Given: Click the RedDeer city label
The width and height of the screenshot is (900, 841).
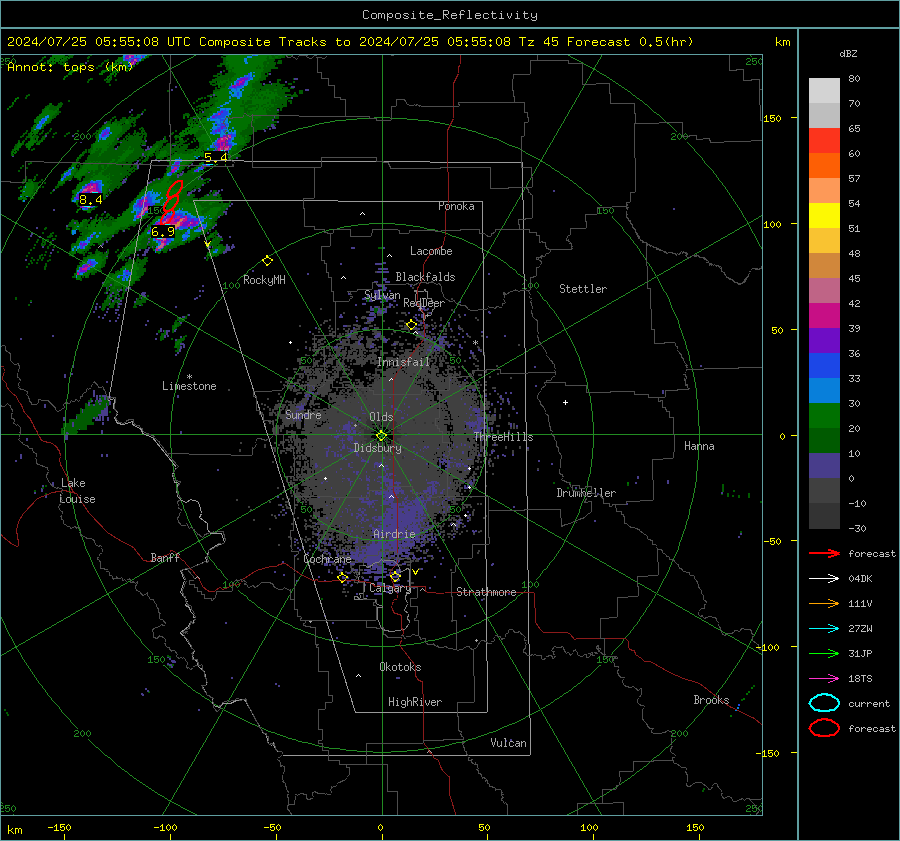Looking at the screenshot, I should coord(424,303).
